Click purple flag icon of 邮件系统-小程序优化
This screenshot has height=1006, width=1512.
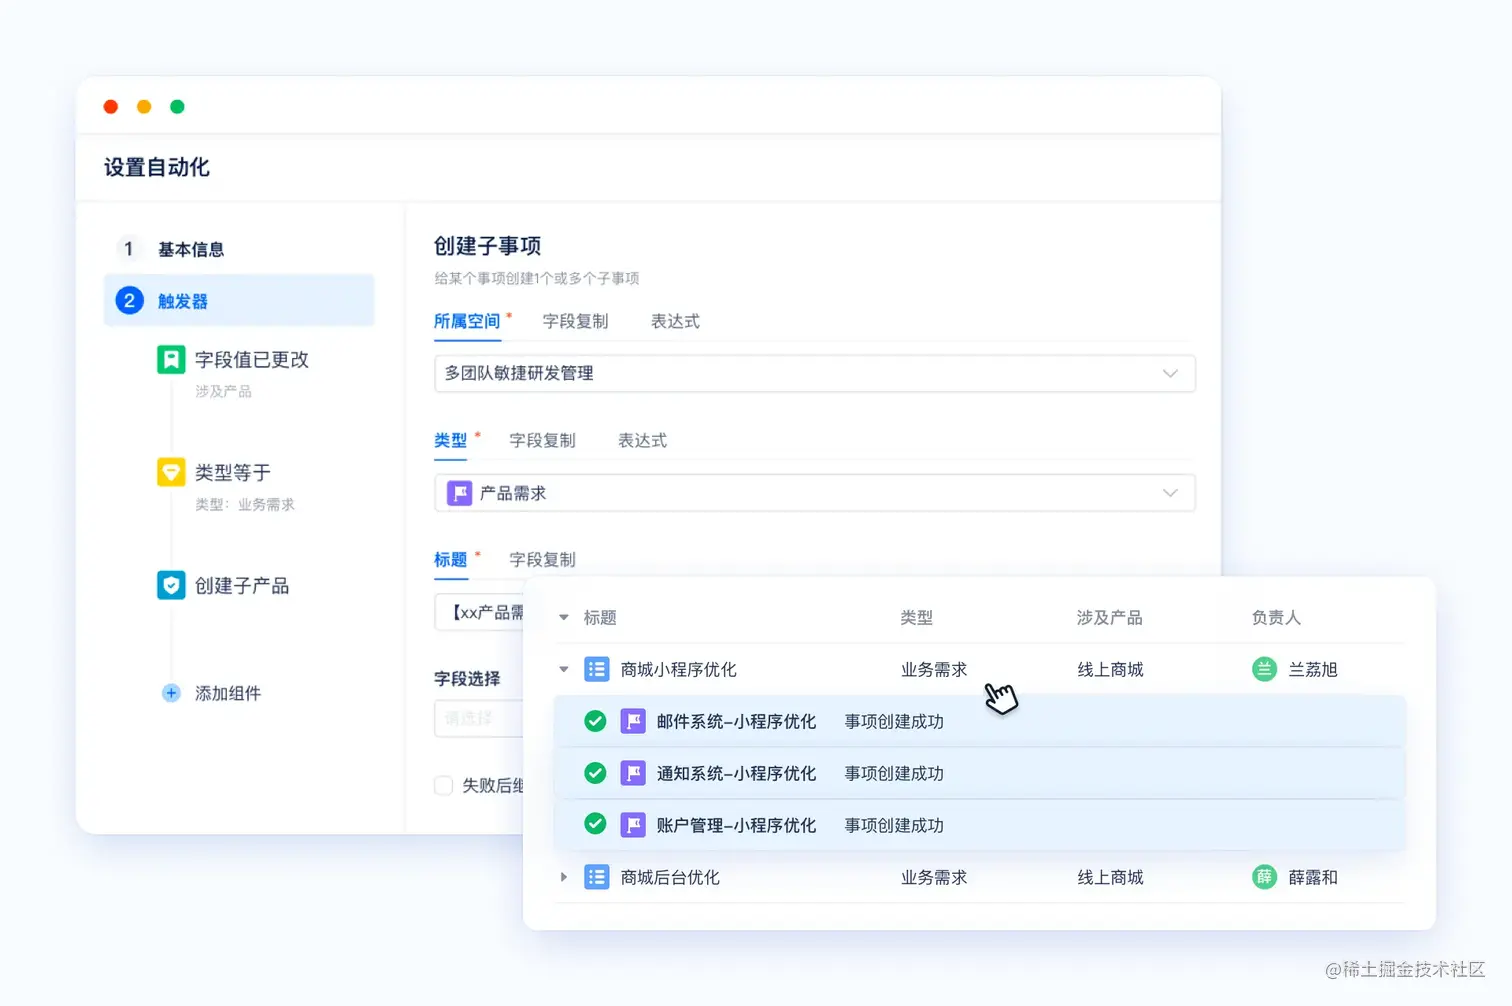coord(633,721)
